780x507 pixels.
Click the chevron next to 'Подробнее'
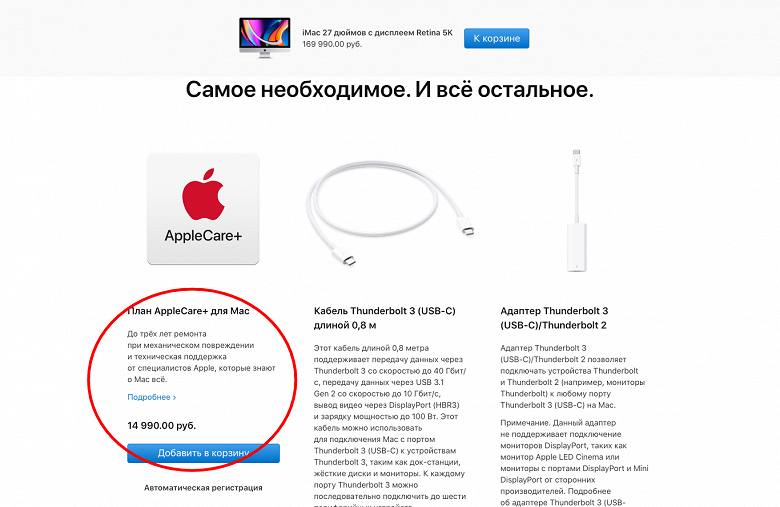point(175,398)
